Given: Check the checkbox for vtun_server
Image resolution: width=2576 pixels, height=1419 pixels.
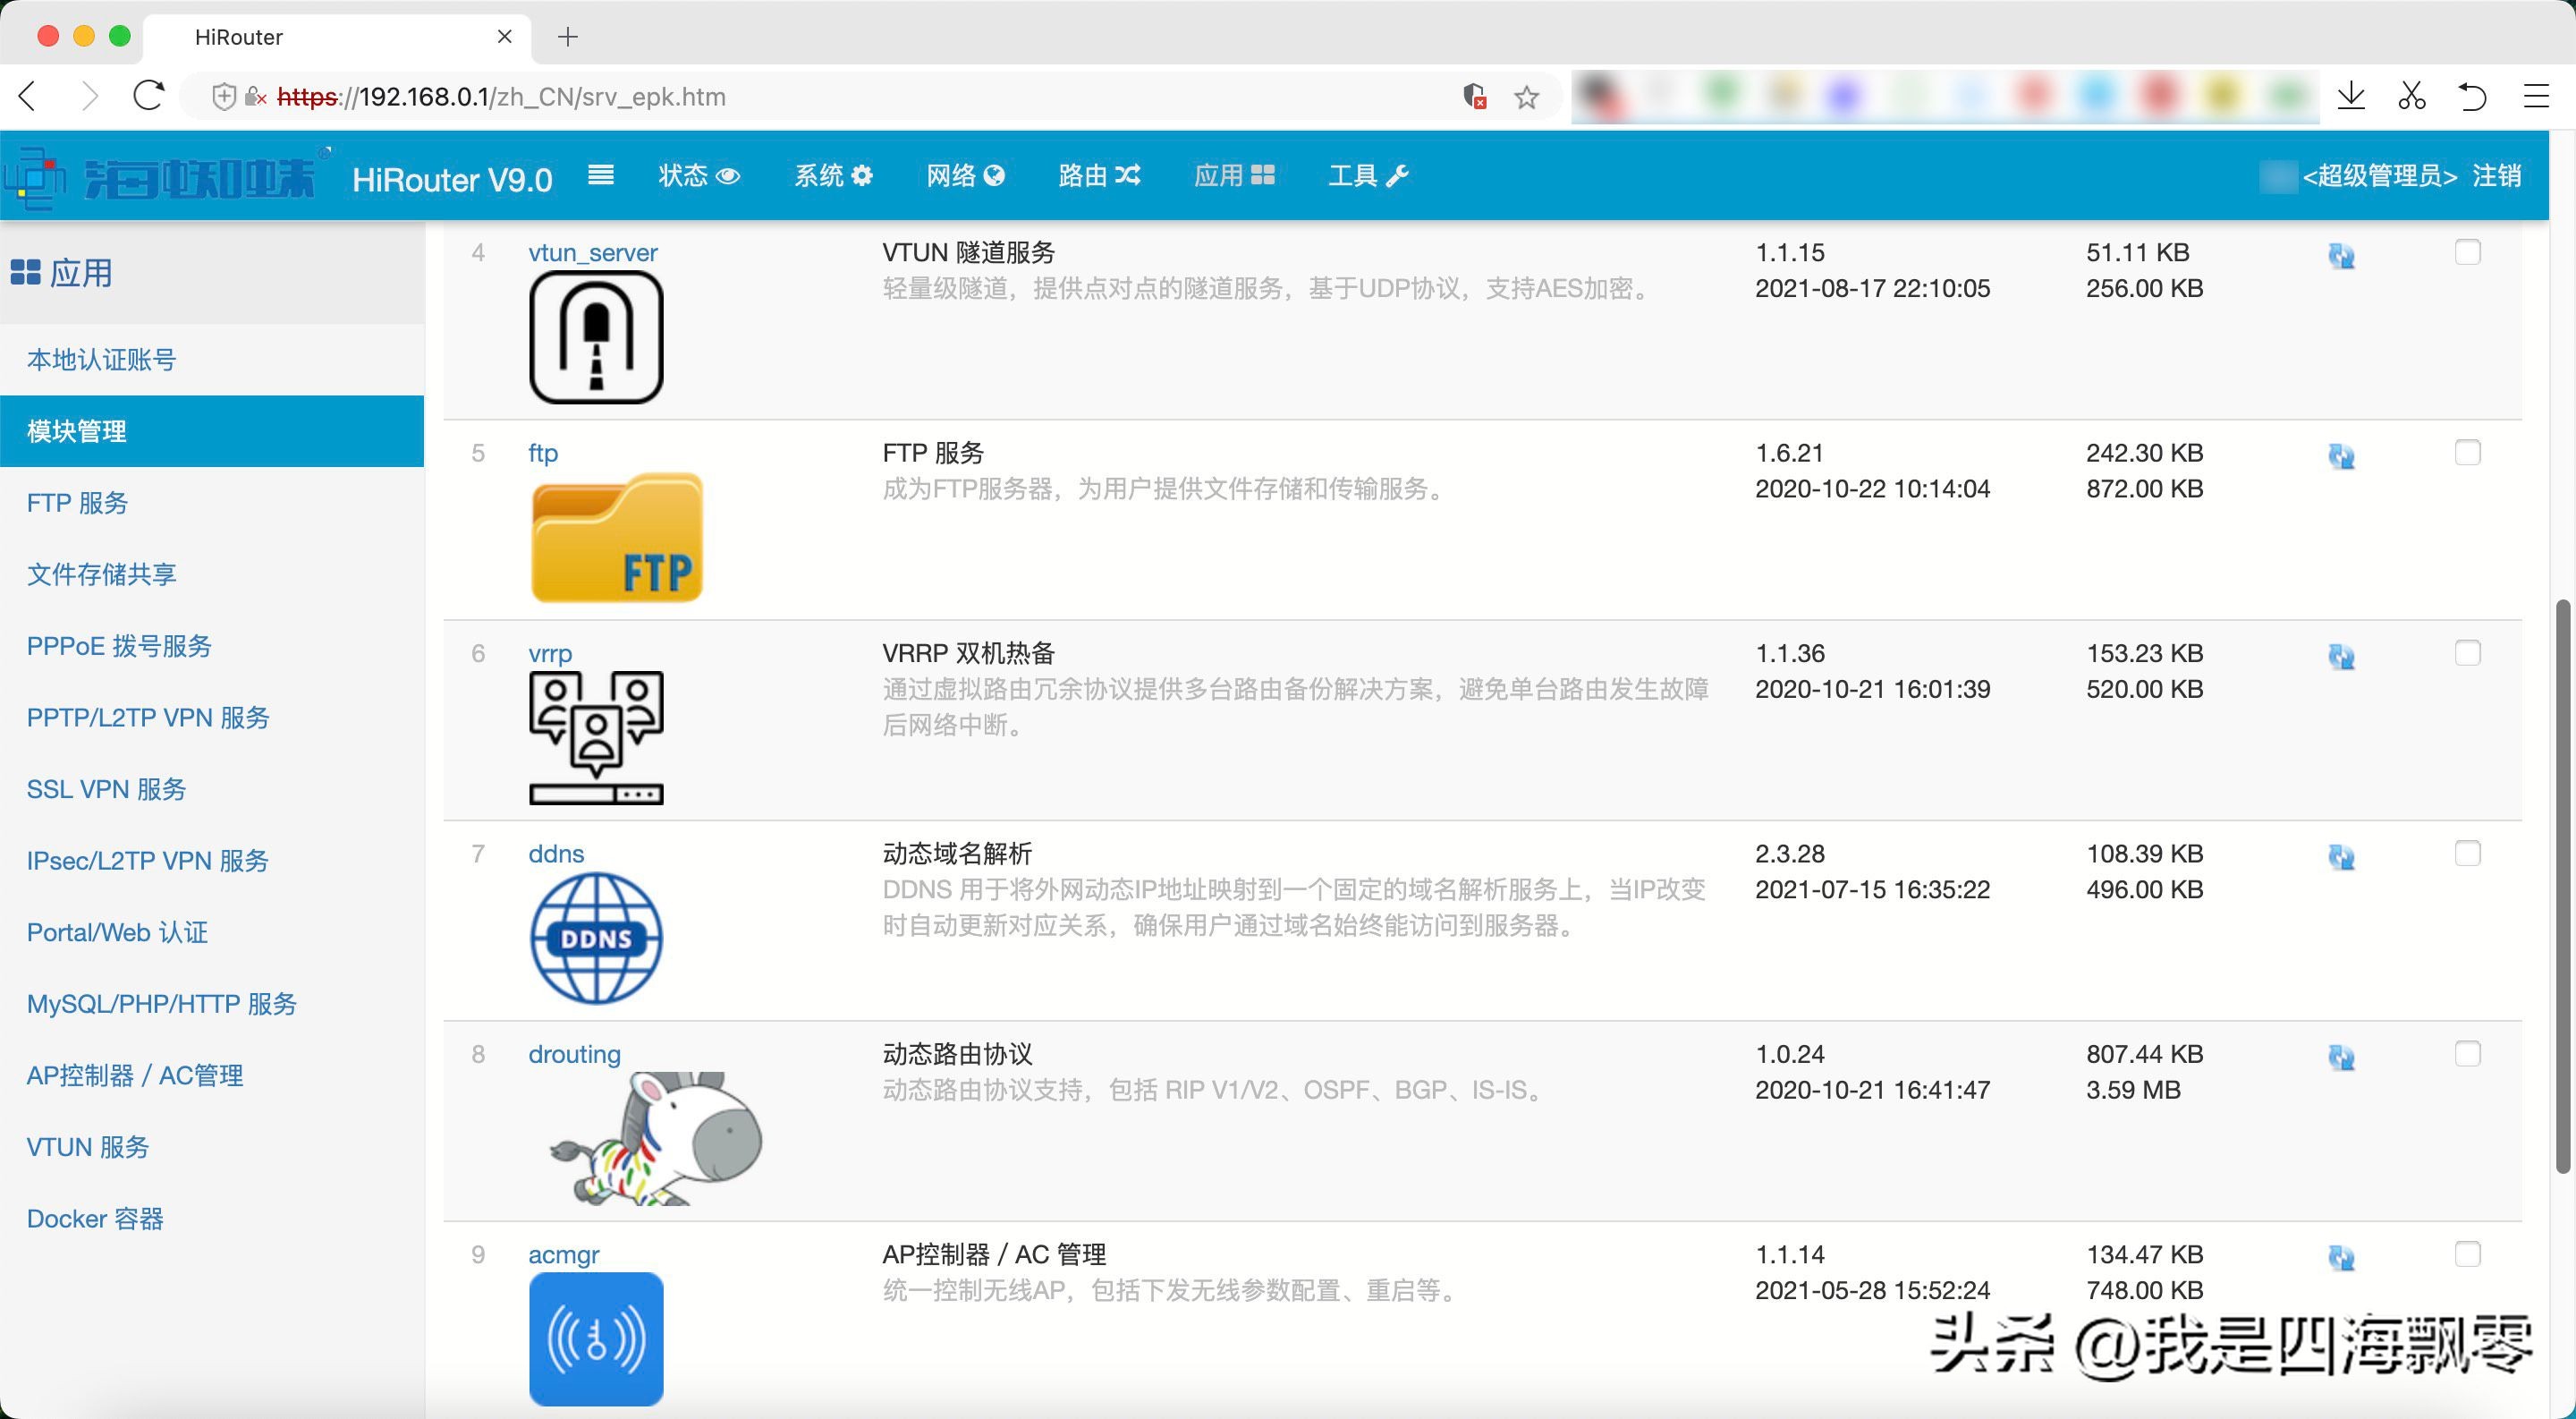Looking at the screenshot, I should [2469, 252].
